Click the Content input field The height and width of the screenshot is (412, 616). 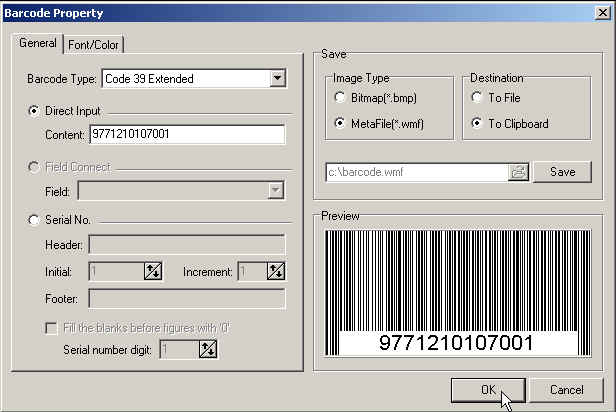click(186, 134)
